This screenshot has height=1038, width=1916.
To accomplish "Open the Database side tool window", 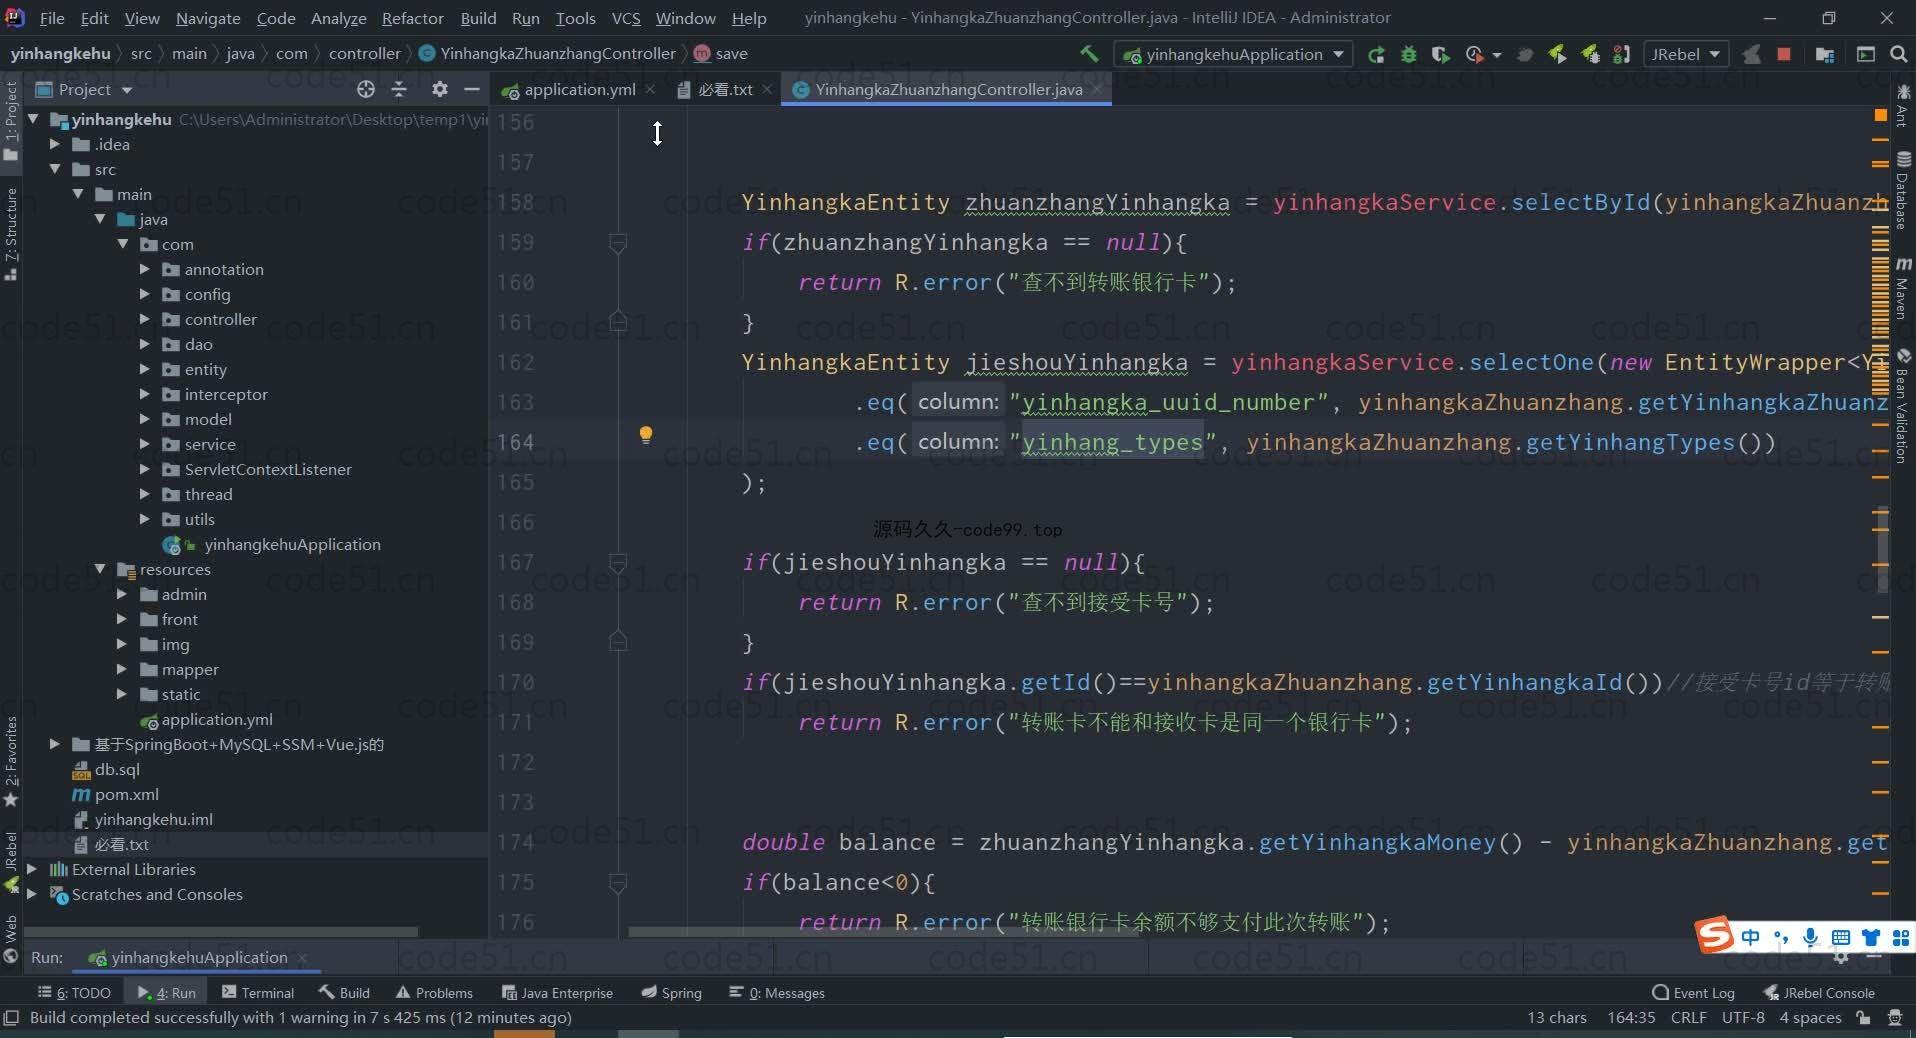I will [x=1902, y=190].
